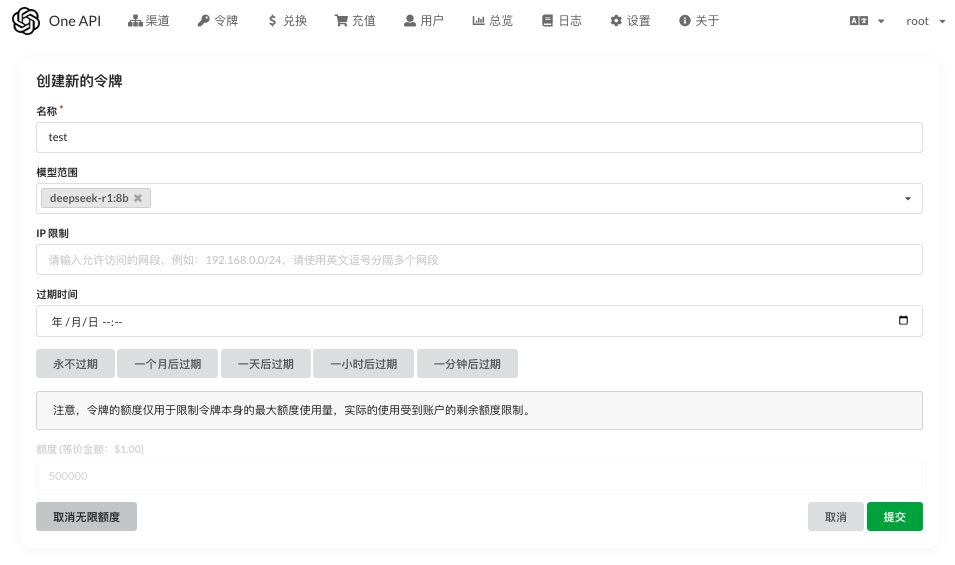955x565 pixels.
Task: Set expiry to 一天后过期
Action: (x=266, y=363)
